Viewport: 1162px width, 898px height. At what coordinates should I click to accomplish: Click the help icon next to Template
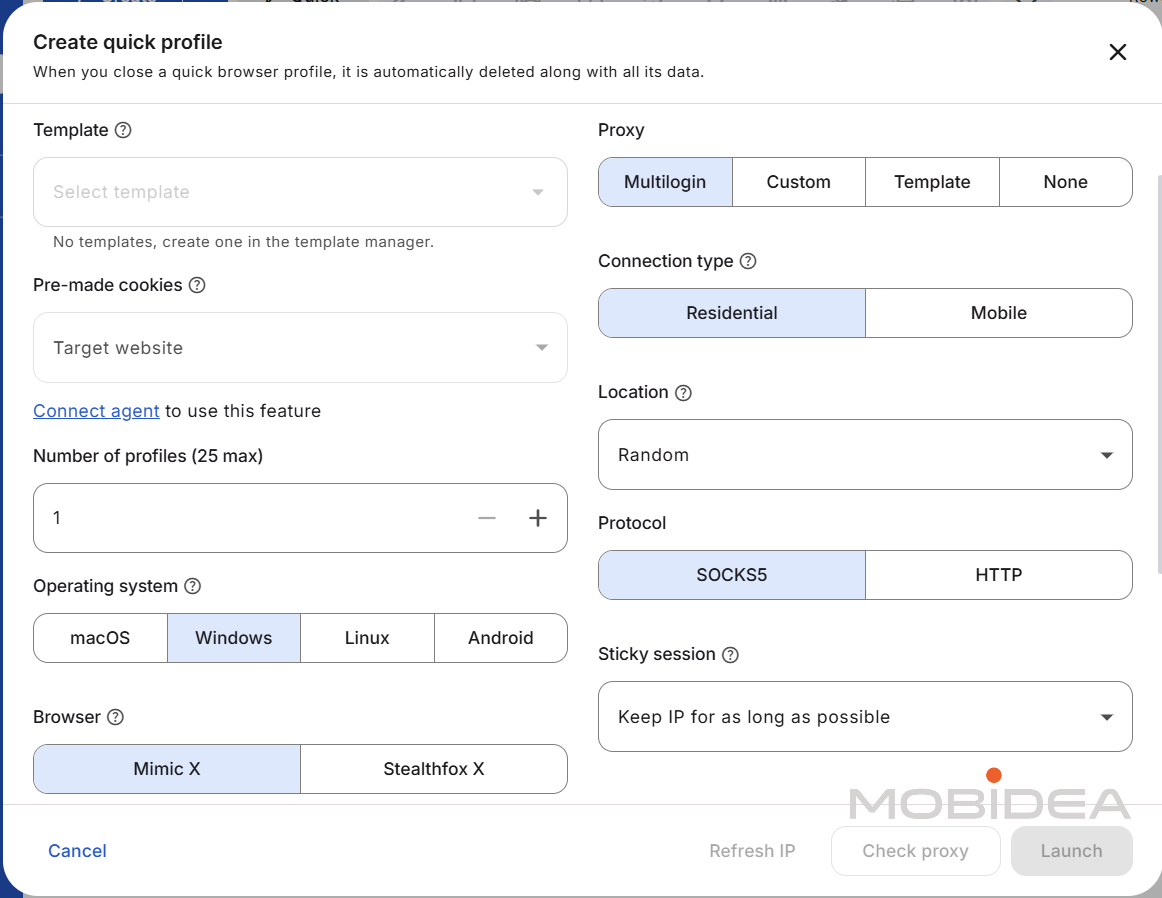tap(123, 130)
